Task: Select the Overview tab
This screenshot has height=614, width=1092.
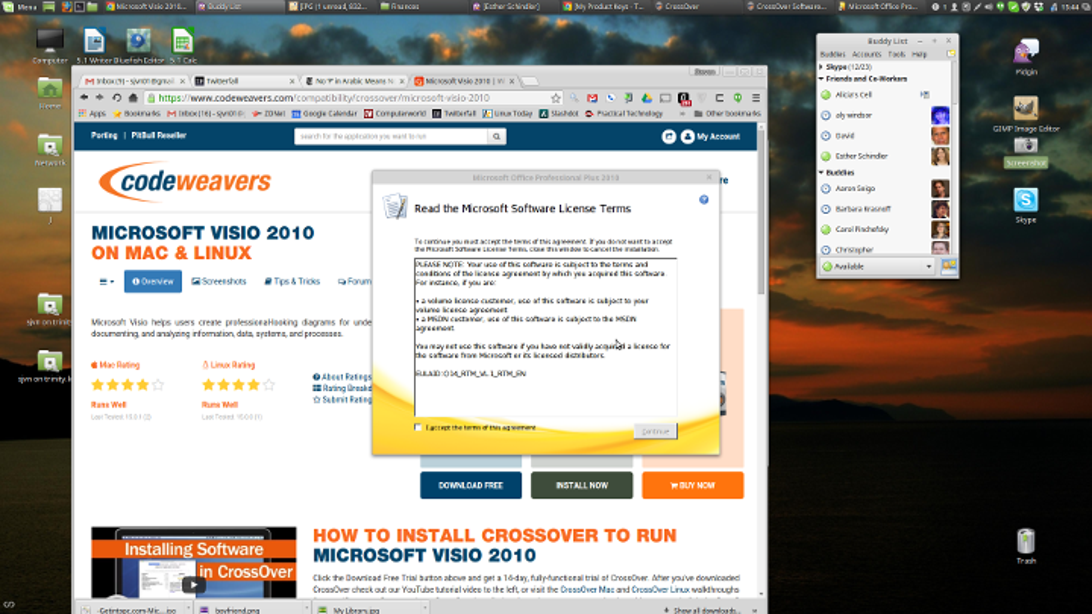Action: (x=153, y=282)
